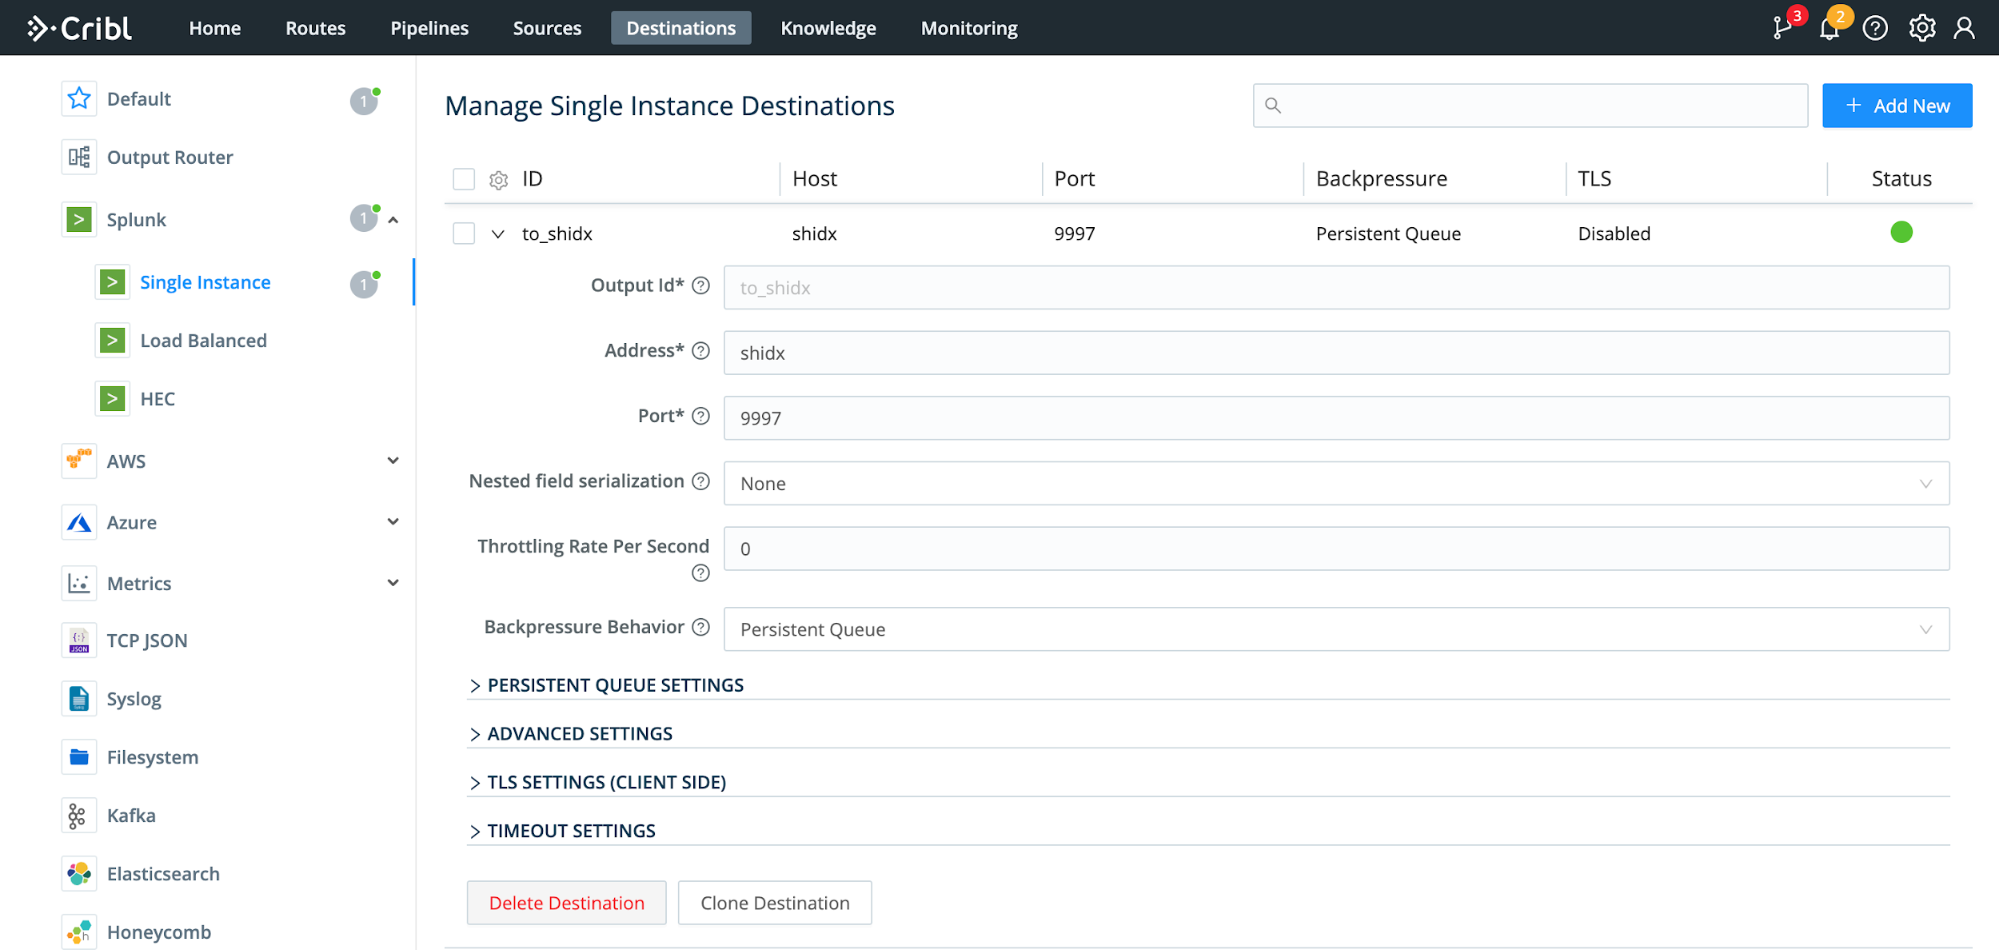Show help for Port field
Viewport: 1999px width, 950px height.
[701, 416]
